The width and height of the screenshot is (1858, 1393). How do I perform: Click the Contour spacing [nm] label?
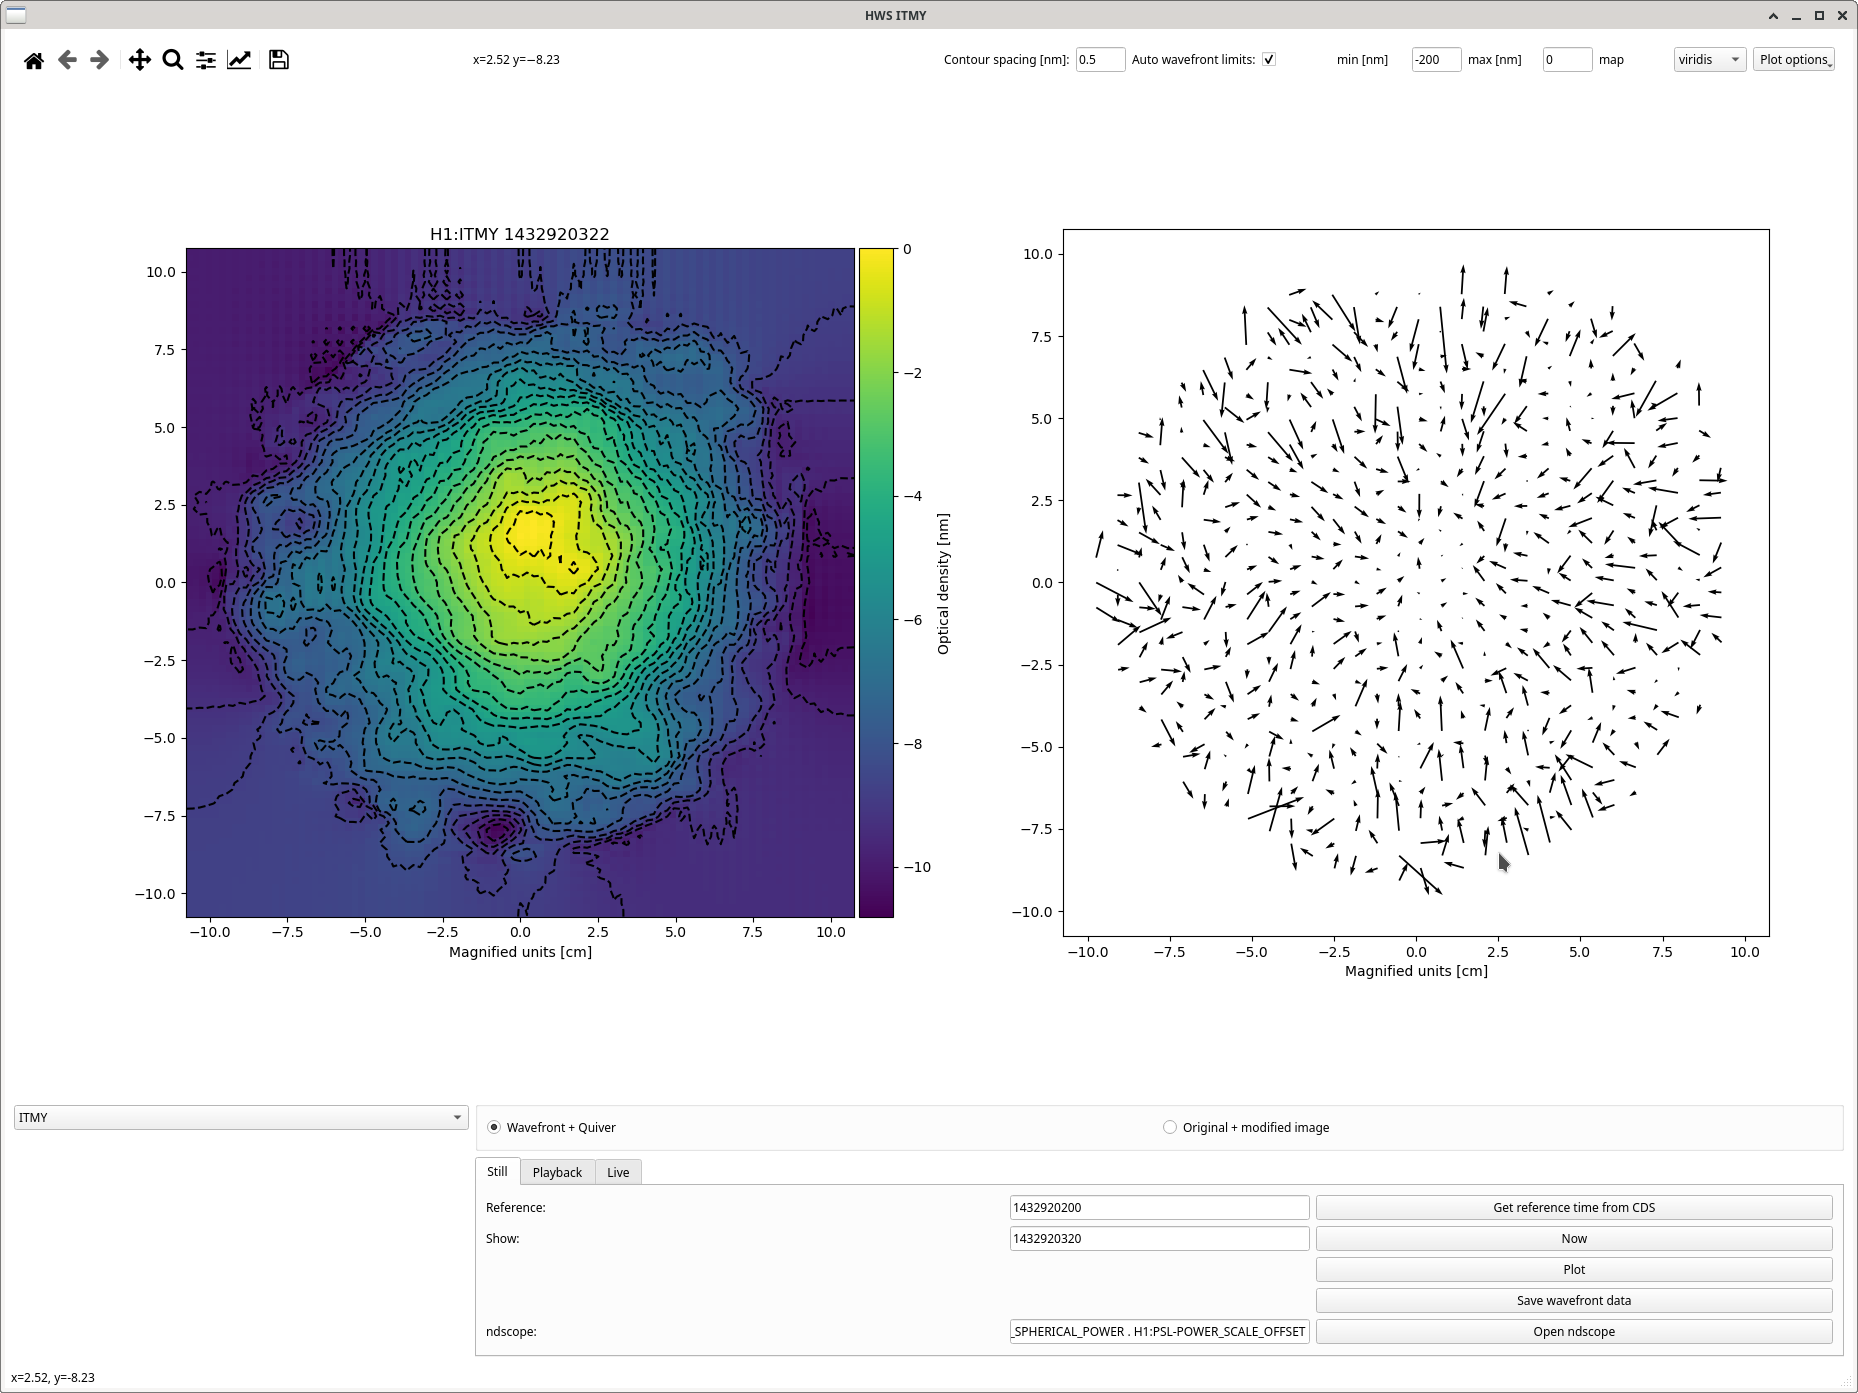click(x=1006, y=60)
